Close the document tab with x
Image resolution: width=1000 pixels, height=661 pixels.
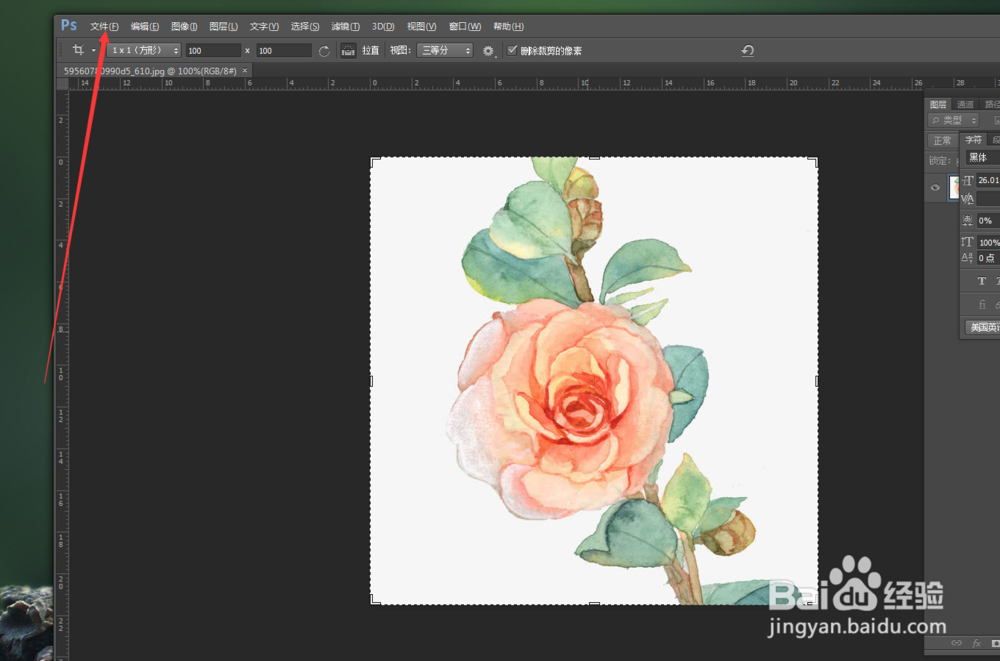click(x=245, y=71)
